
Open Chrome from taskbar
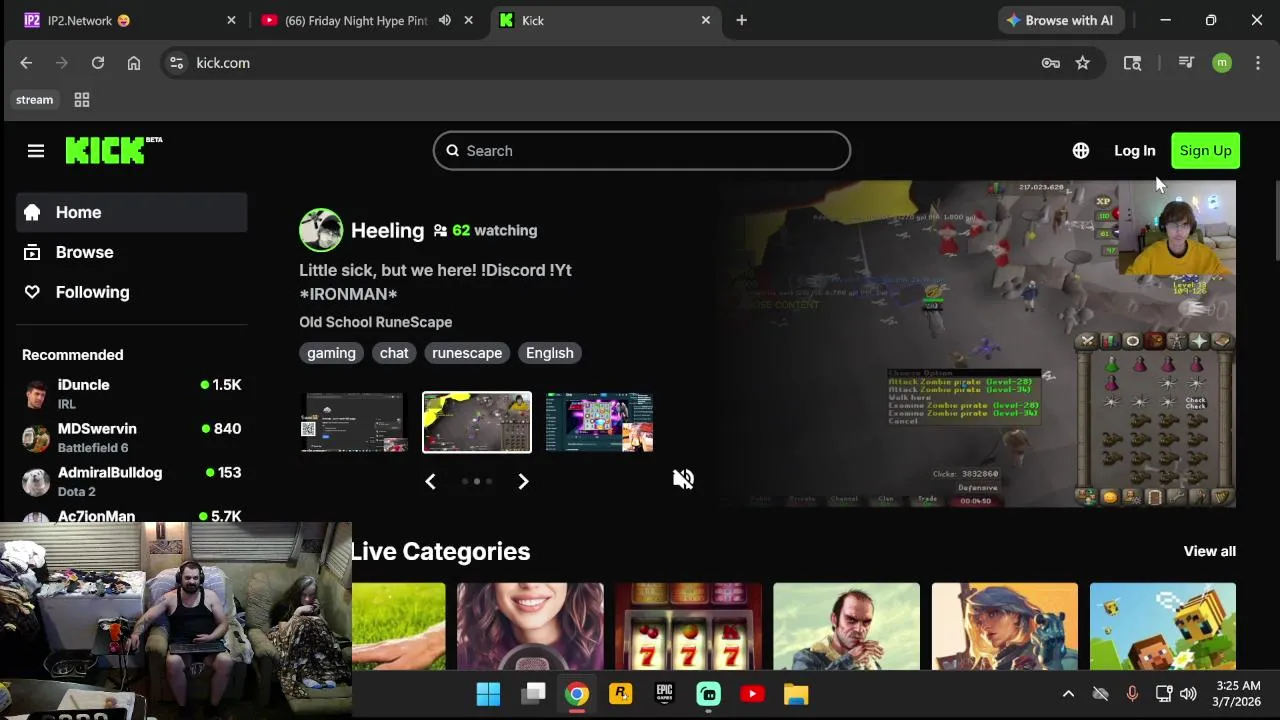(x=576, y=694)
